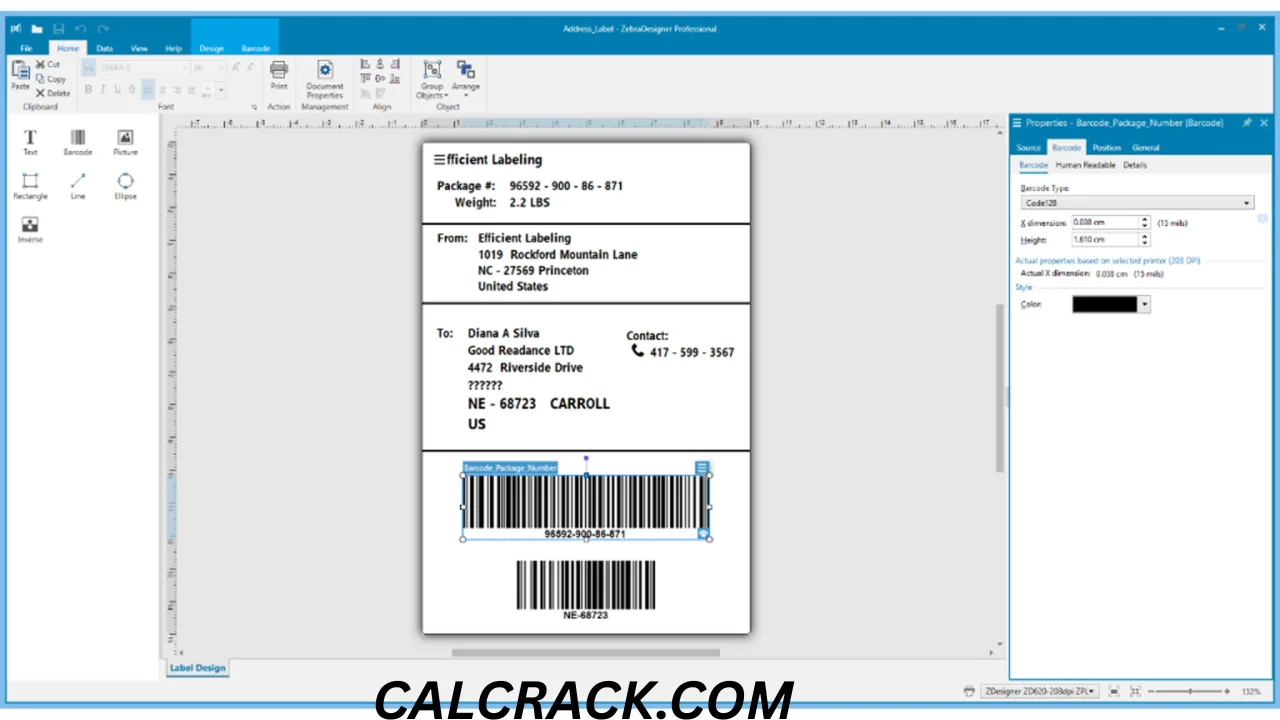Click the zoom out minus button

1151,691
